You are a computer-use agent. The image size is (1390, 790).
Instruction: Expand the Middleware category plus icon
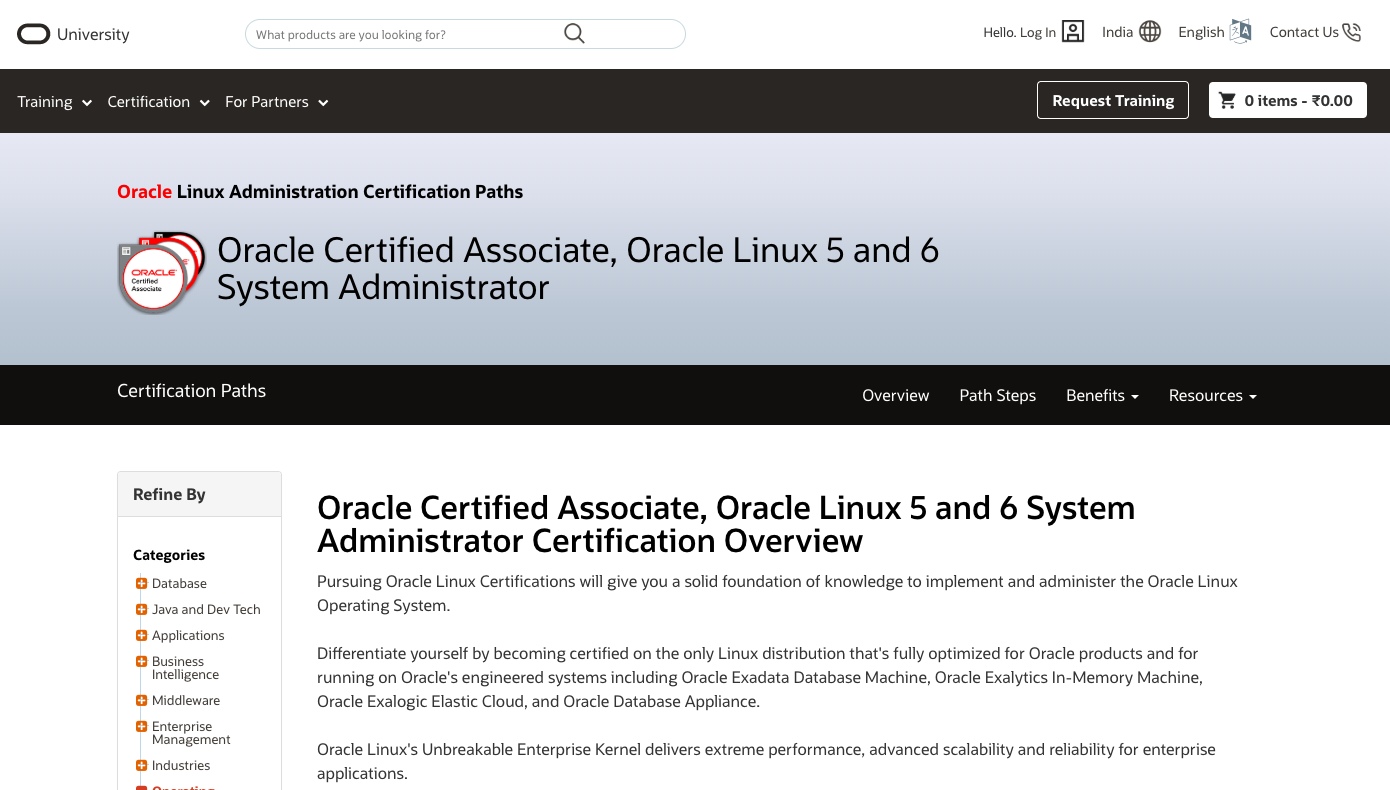coord(142,701)
